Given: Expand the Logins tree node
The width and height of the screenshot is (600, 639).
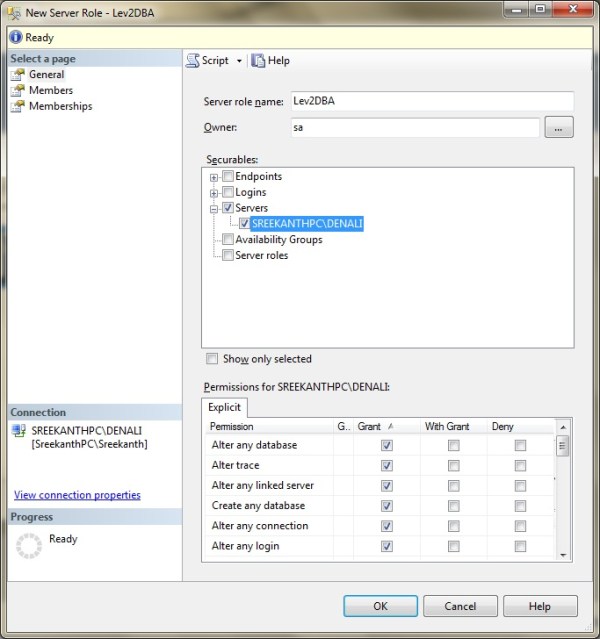Looking at the screenshot, I should pos(213,193).
